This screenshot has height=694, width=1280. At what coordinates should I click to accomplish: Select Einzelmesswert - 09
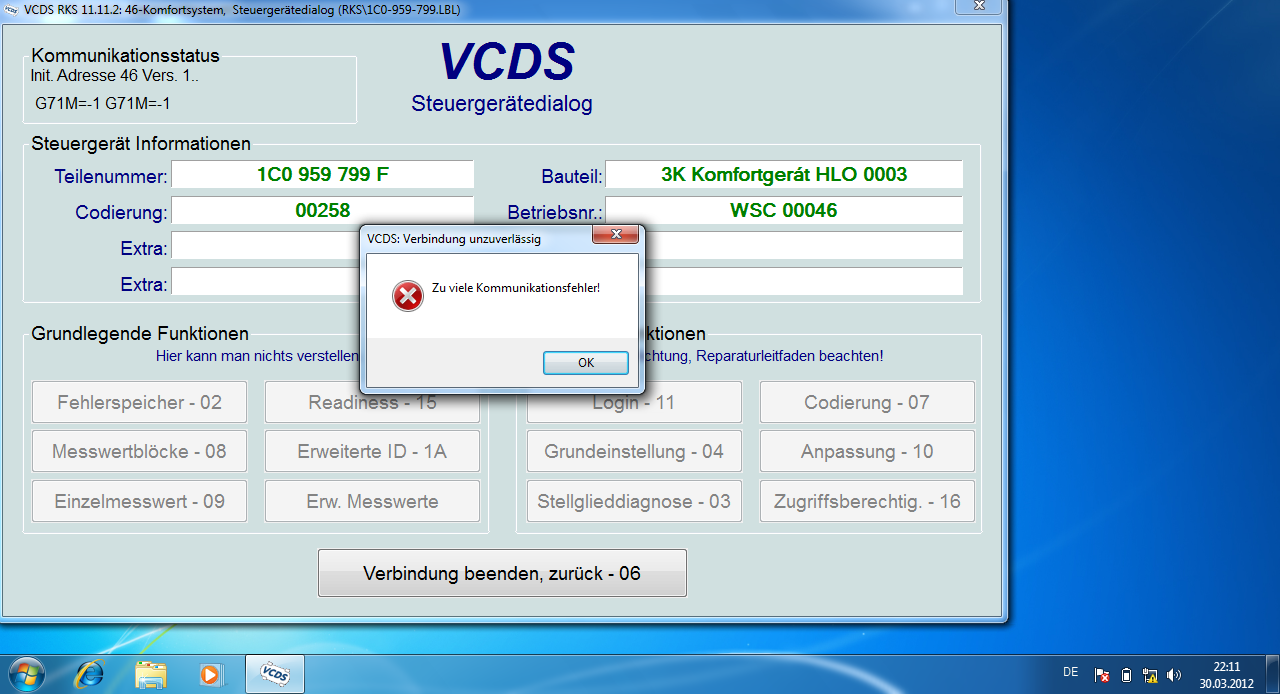pyautogui.click(x=139, y=502)
